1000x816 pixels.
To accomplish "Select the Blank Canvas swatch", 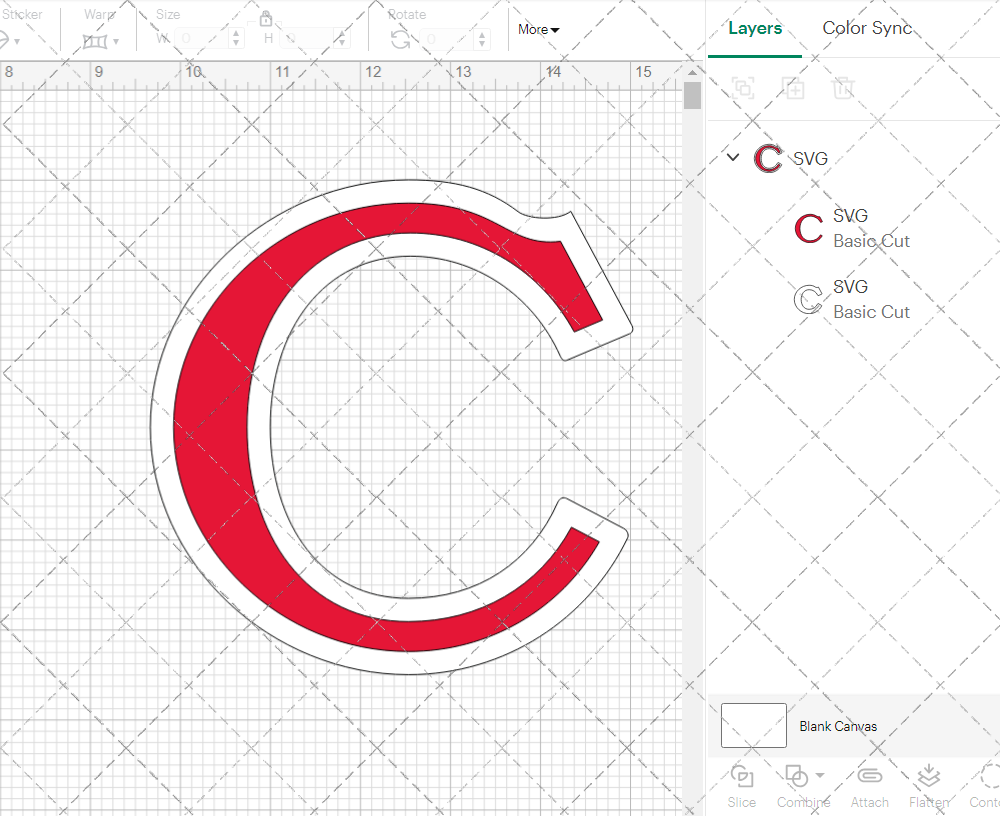I will click(754, 725).
